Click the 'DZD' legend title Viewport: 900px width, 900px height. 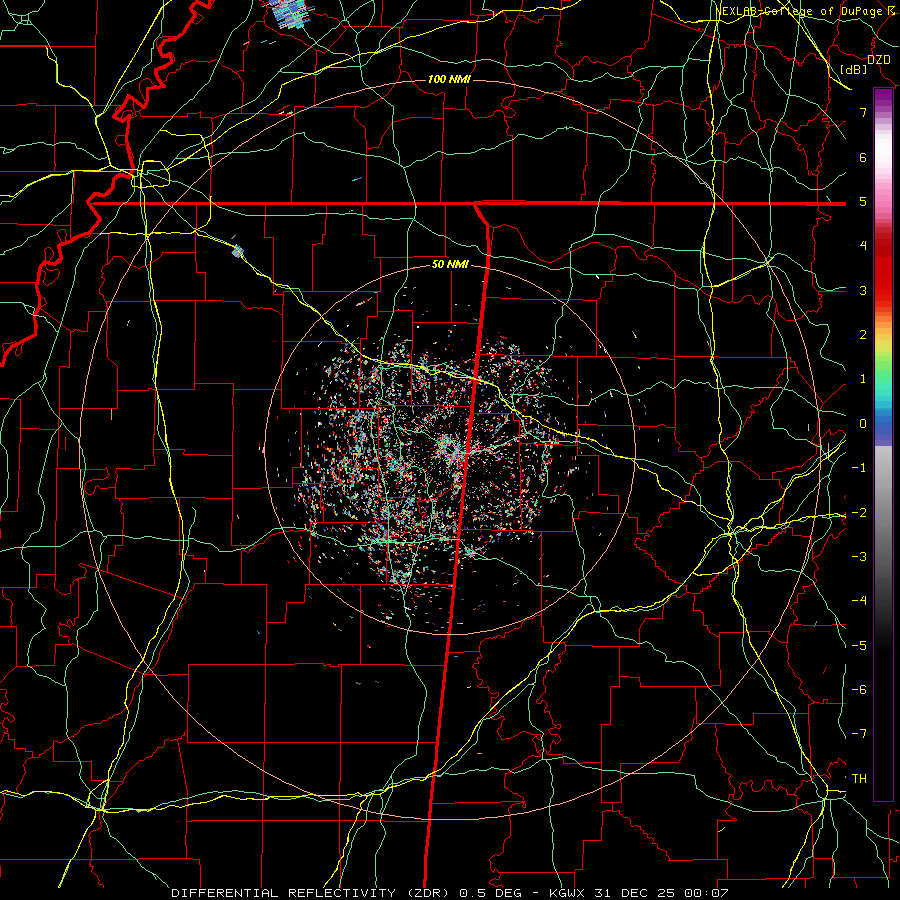pyautogui.click(x=879, y=60)
